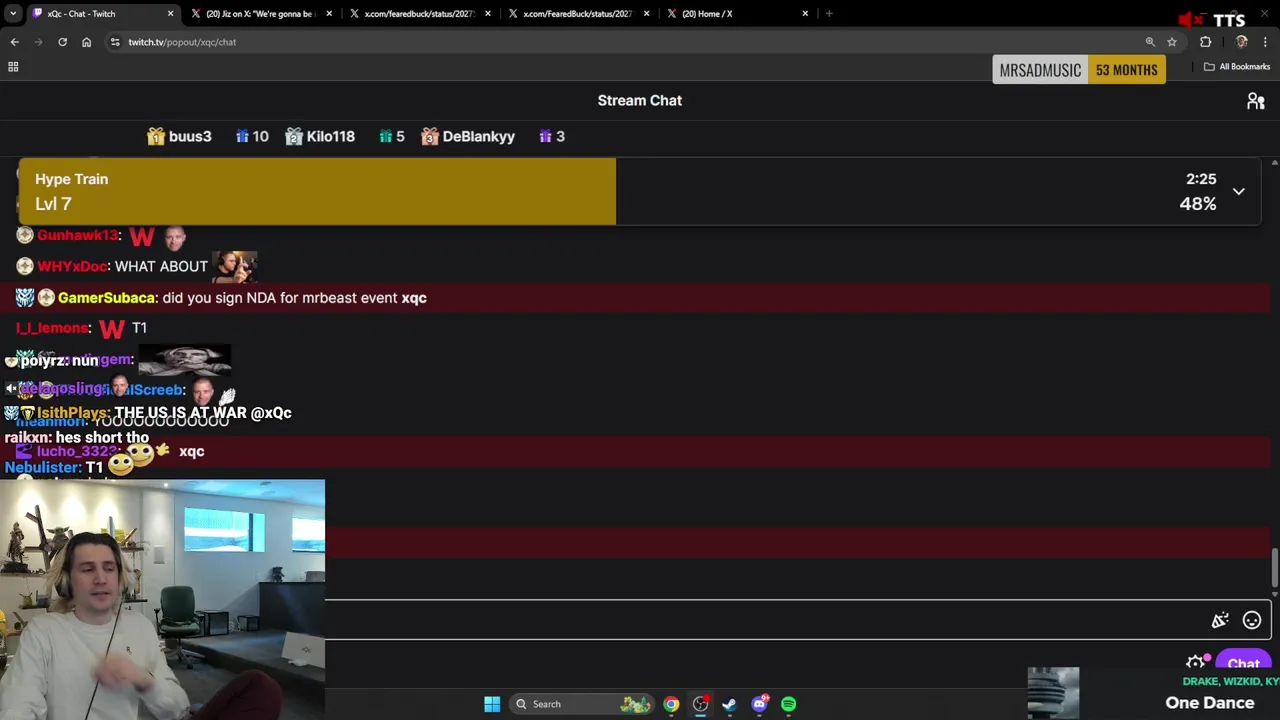Click the emote image in WHYxDoc's message
The width and height of the screenshot is (1280, 720).
235,266
